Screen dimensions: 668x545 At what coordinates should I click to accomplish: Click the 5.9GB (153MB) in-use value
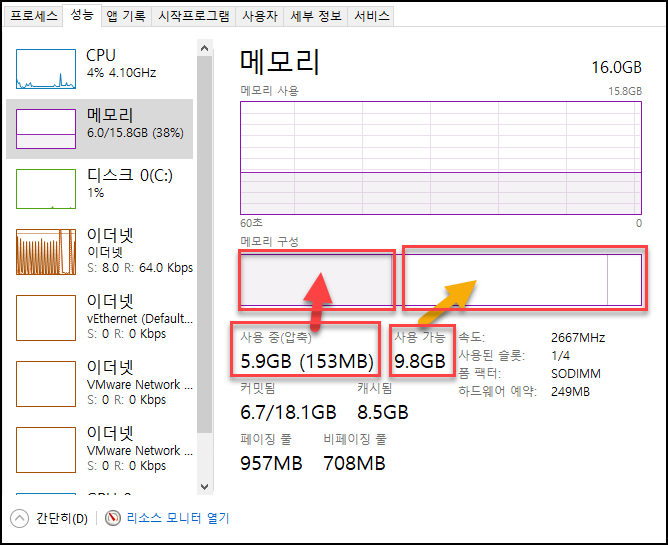pyautogui.click(x=307, y=361)
